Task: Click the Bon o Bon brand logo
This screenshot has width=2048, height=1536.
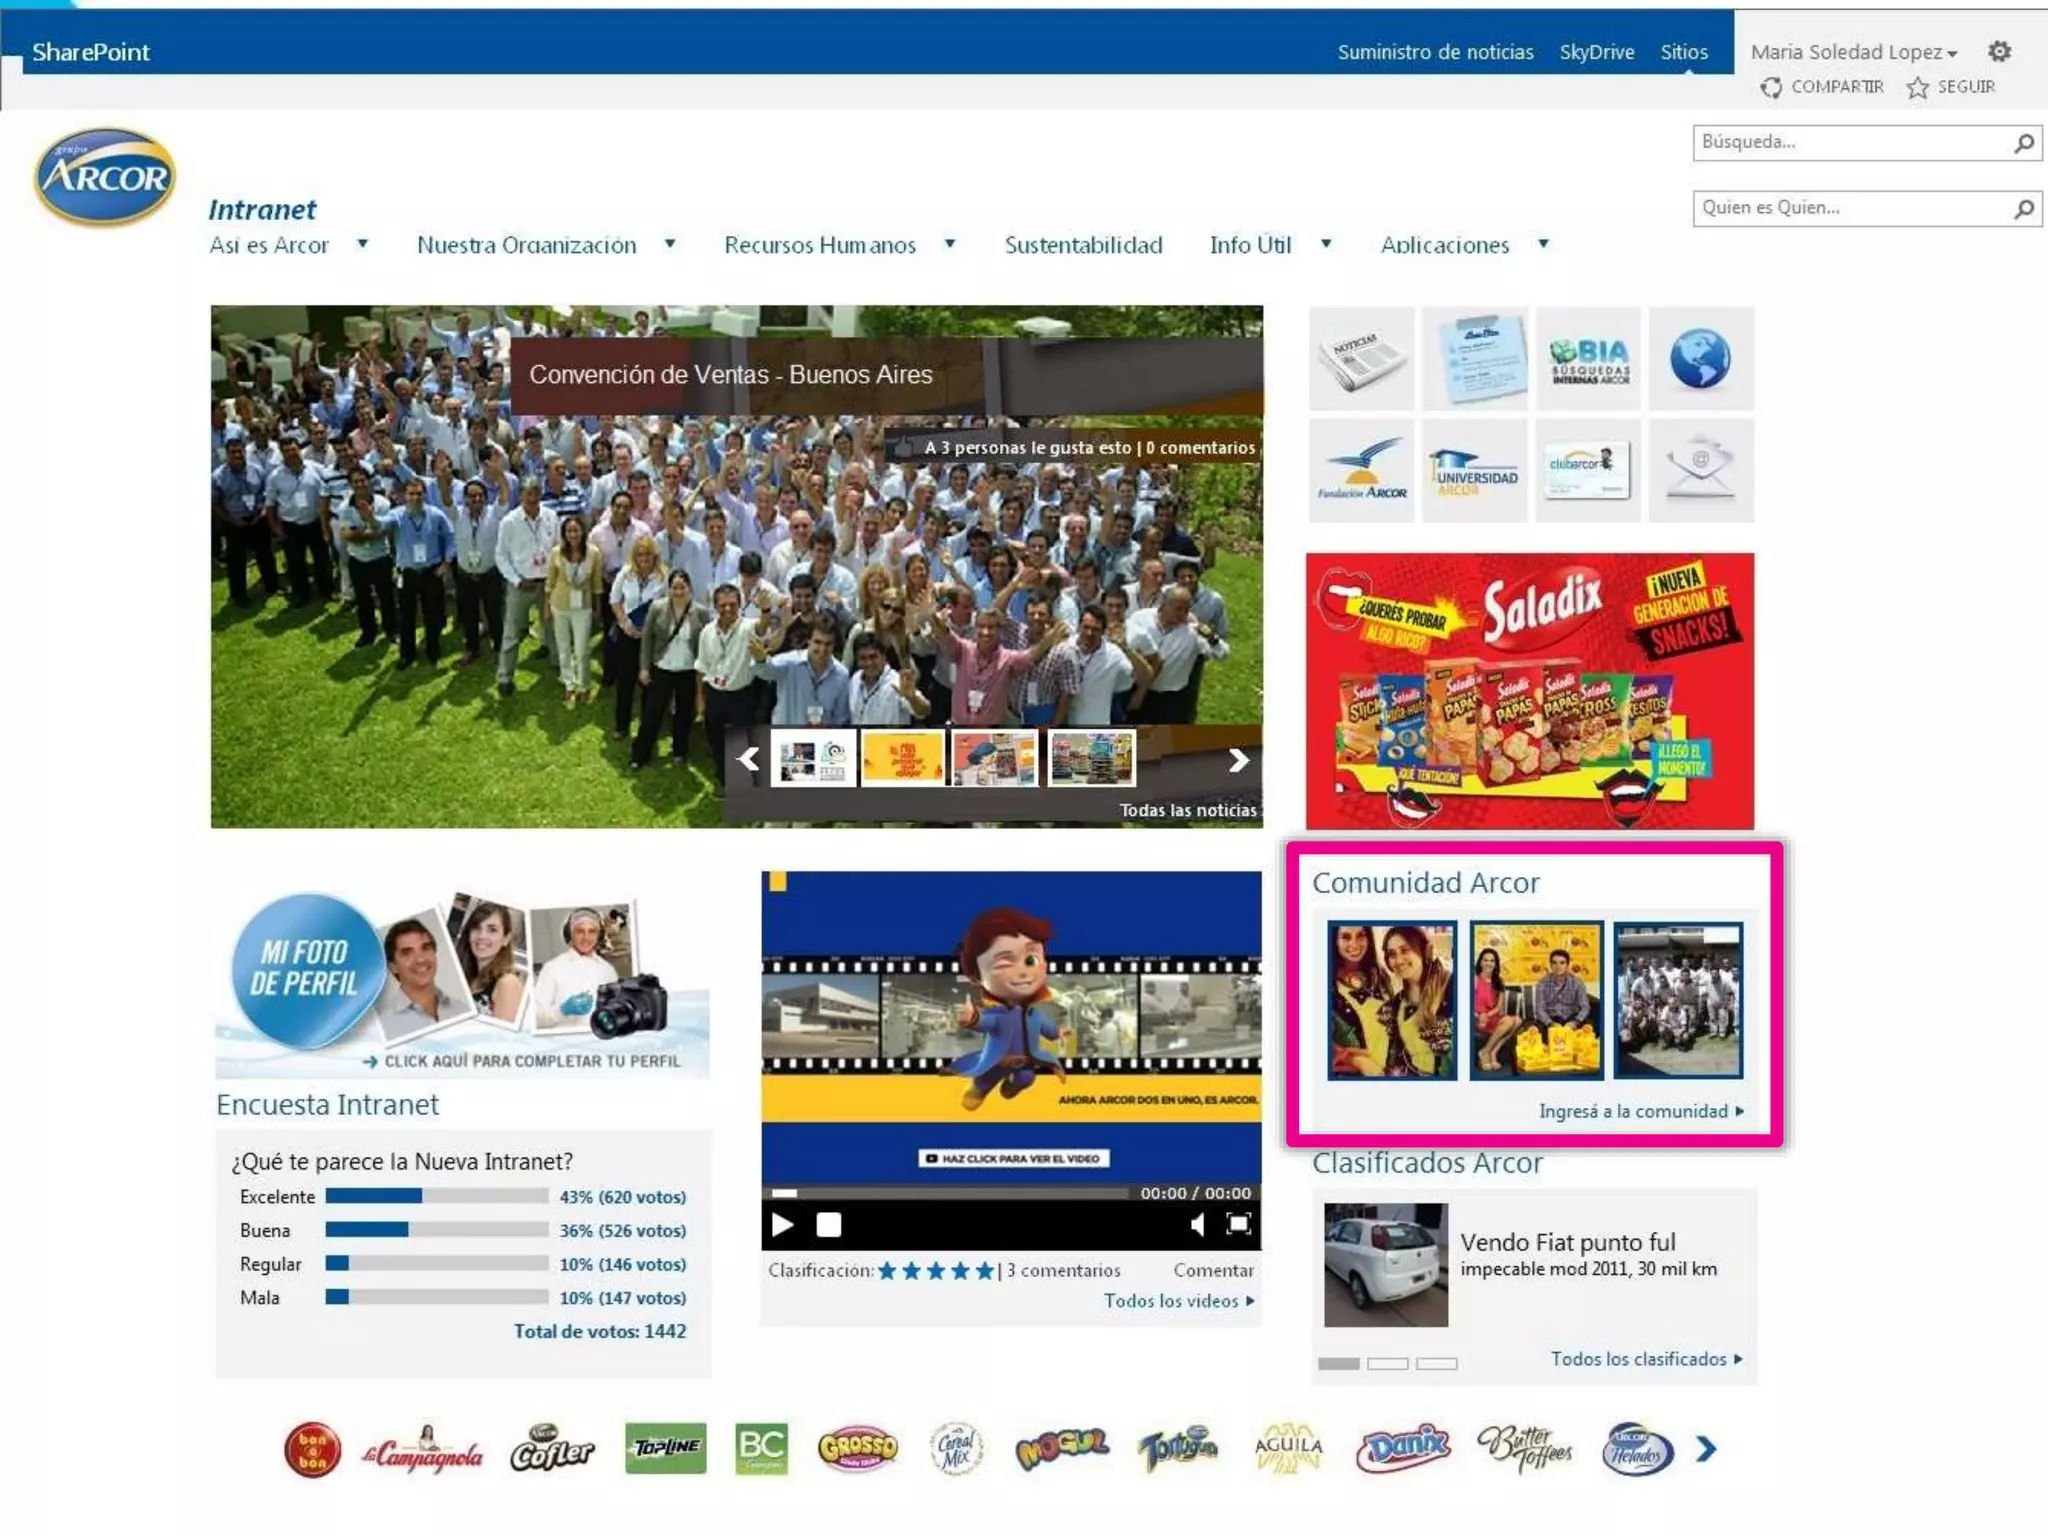Action: [312, 1449]
